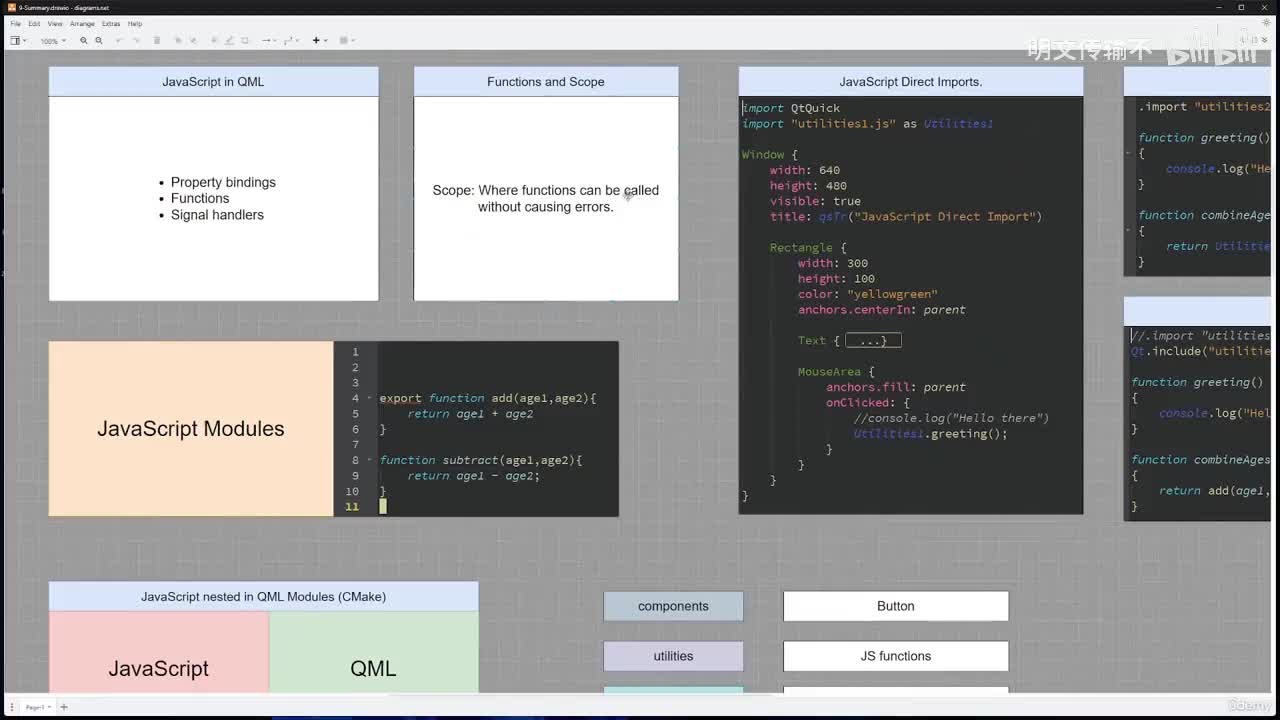Click the Zoom In magnifier icon
This screenshot has height=720, width=1280.
click(83, 41)
